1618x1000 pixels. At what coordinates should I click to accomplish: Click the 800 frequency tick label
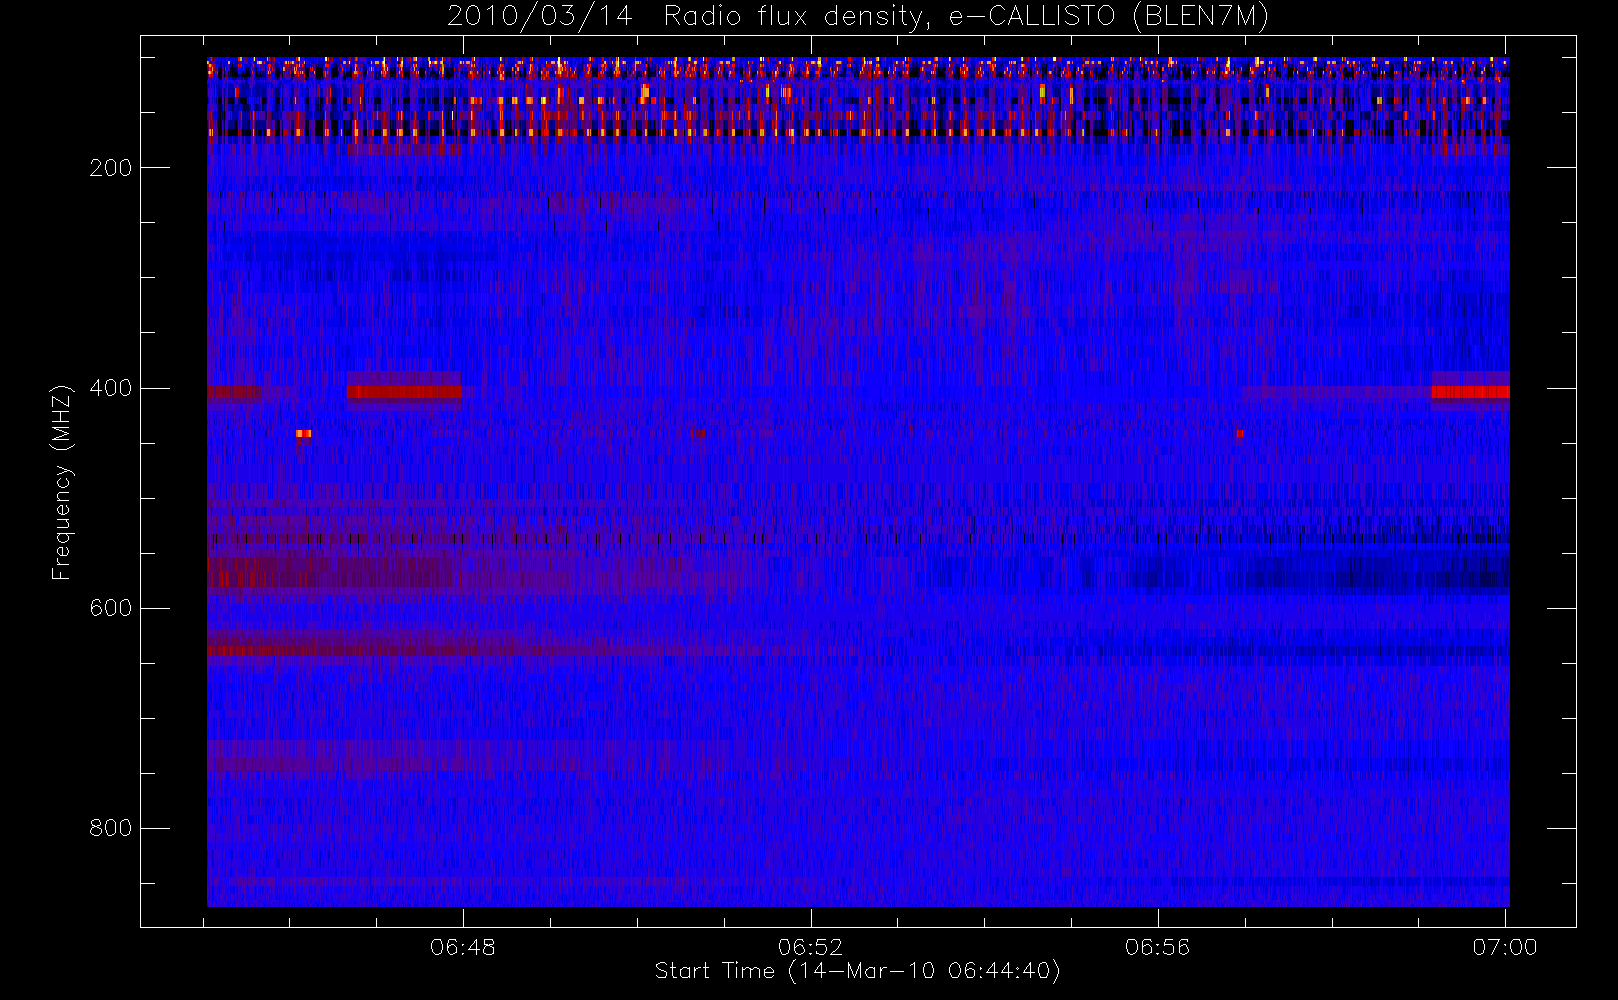[110, 828]
